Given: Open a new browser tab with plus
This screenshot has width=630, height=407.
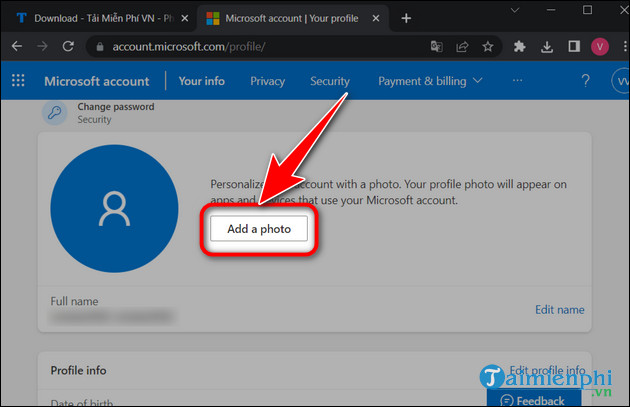Looking at the screenshot, I should [x=406, y=18].
